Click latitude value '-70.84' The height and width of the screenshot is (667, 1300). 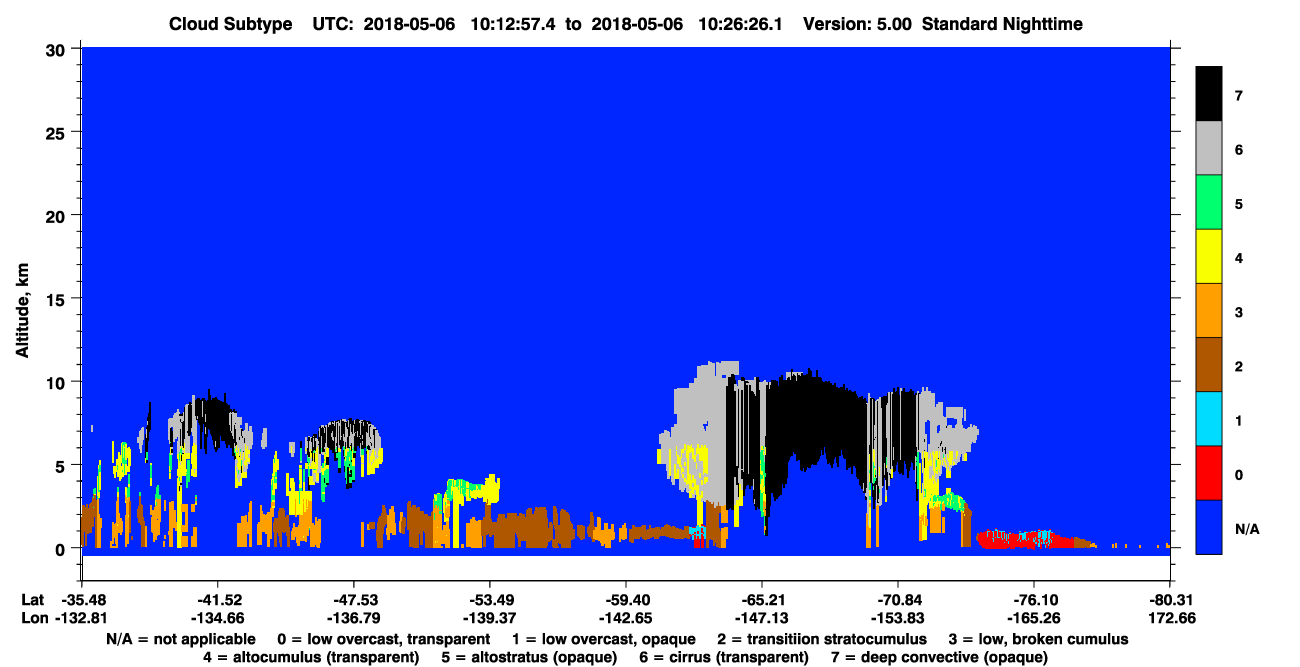click(x=898, y=600)
